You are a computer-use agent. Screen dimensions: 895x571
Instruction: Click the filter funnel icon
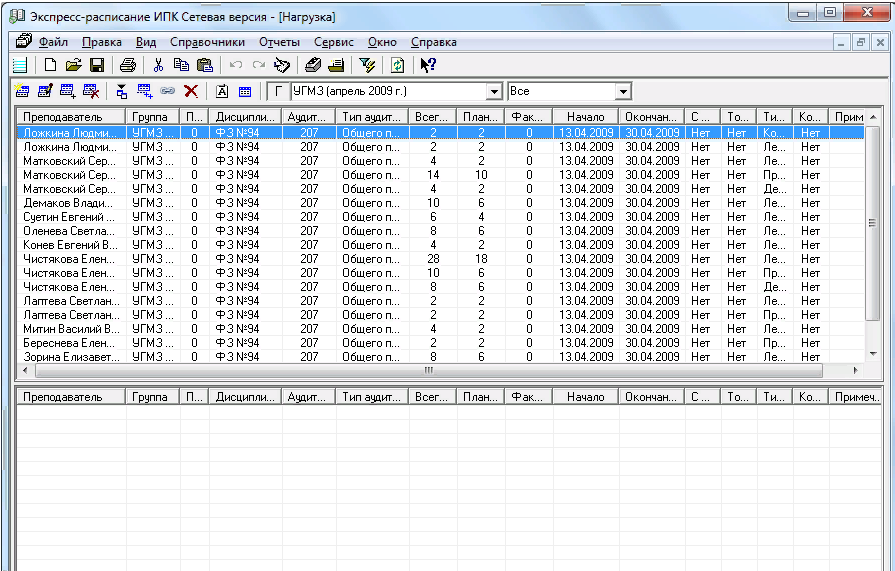367,66
